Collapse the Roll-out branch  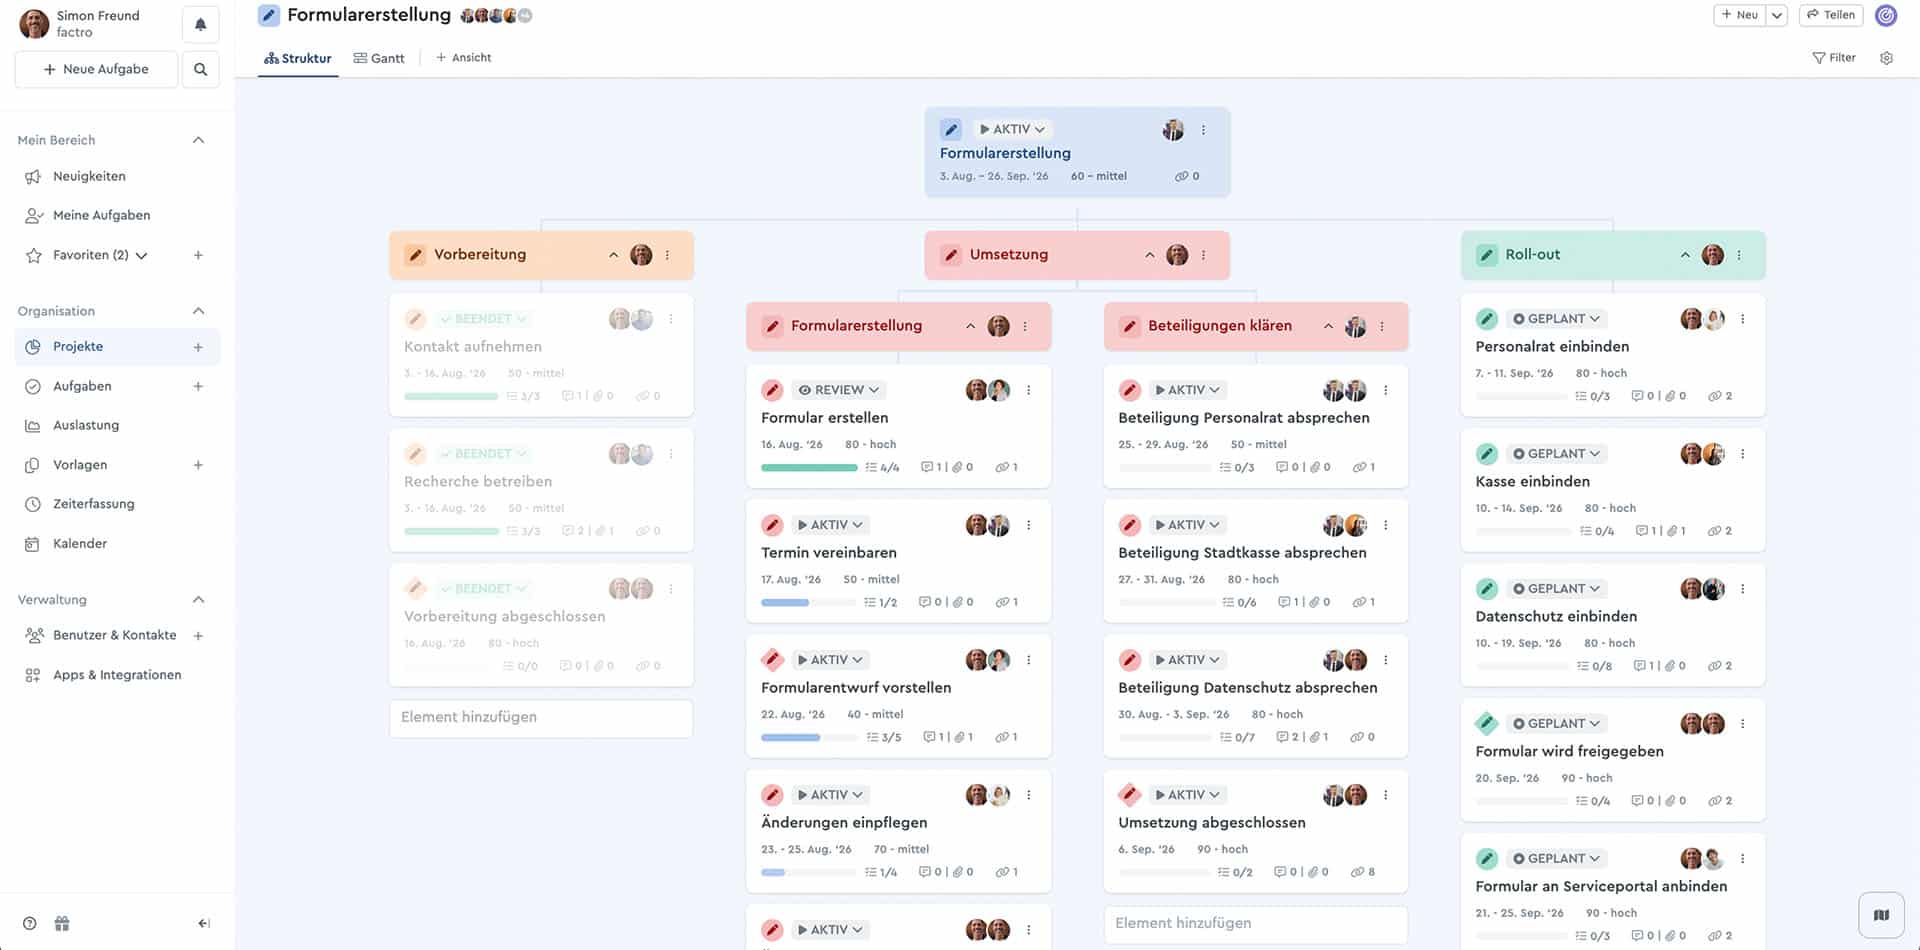1685,255
